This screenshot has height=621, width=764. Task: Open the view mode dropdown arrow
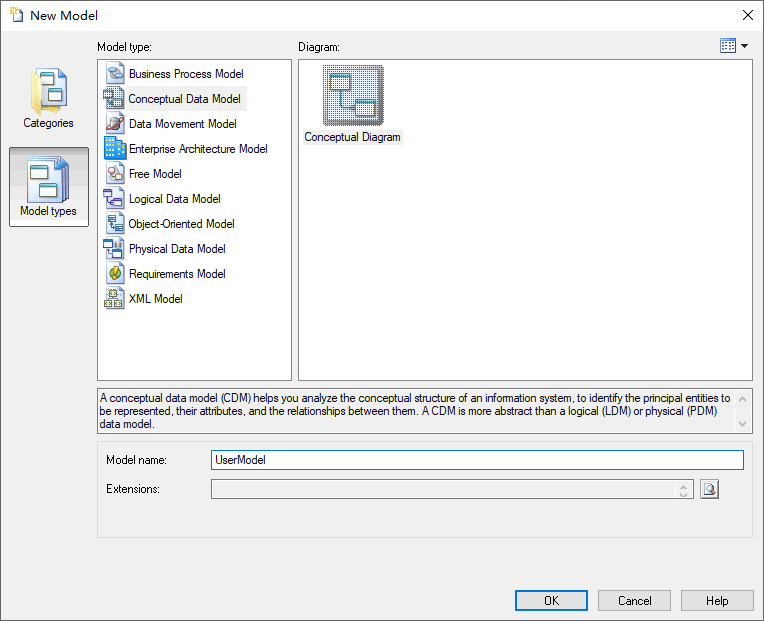(x=745, y=46)
